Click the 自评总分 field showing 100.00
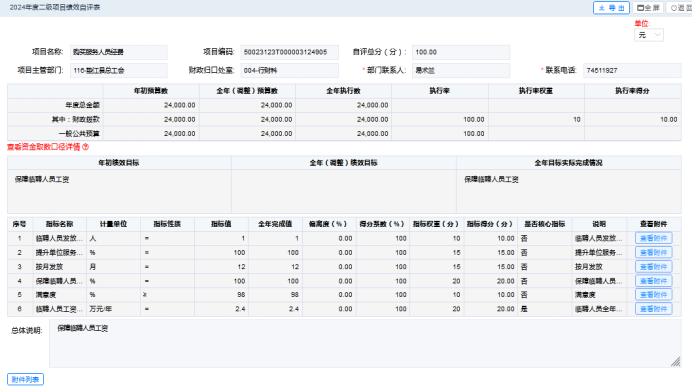The height and width of the screenshot is (387, 692). (x=461, y=52)
